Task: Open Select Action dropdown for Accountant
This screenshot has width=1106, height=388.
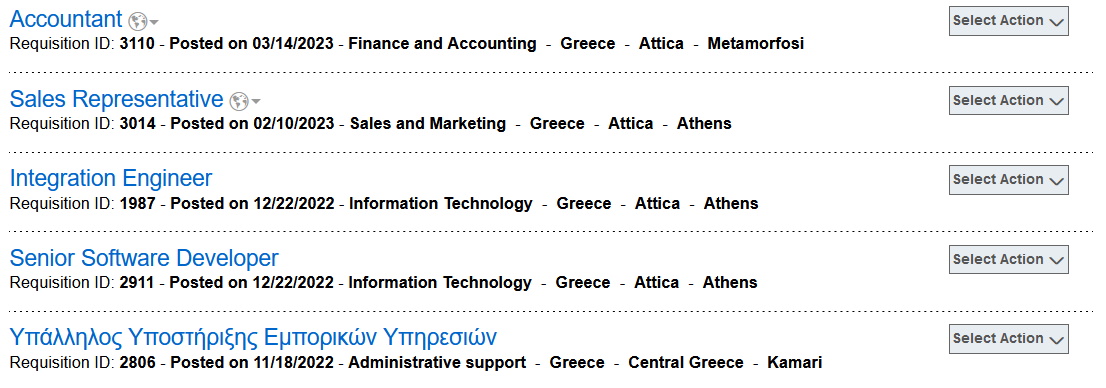Action: (1009, 20)
